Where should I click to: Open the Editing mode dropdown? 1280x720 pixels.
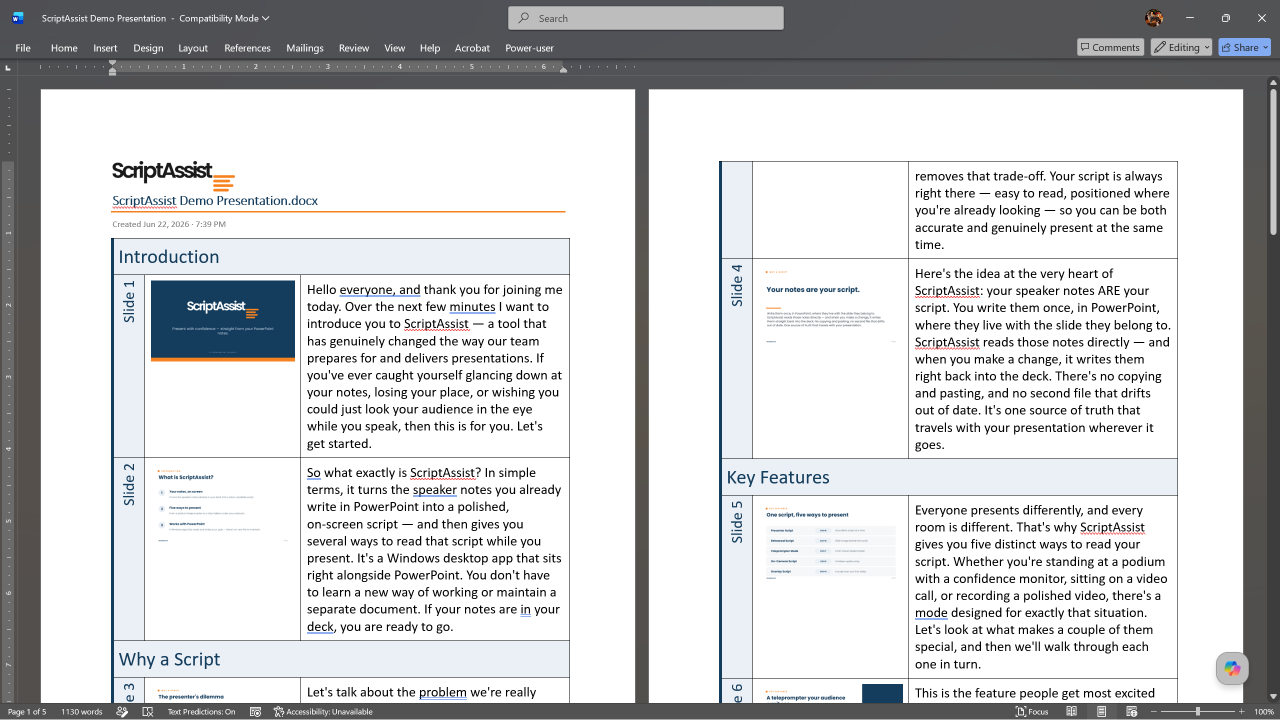click(1181, 47)
